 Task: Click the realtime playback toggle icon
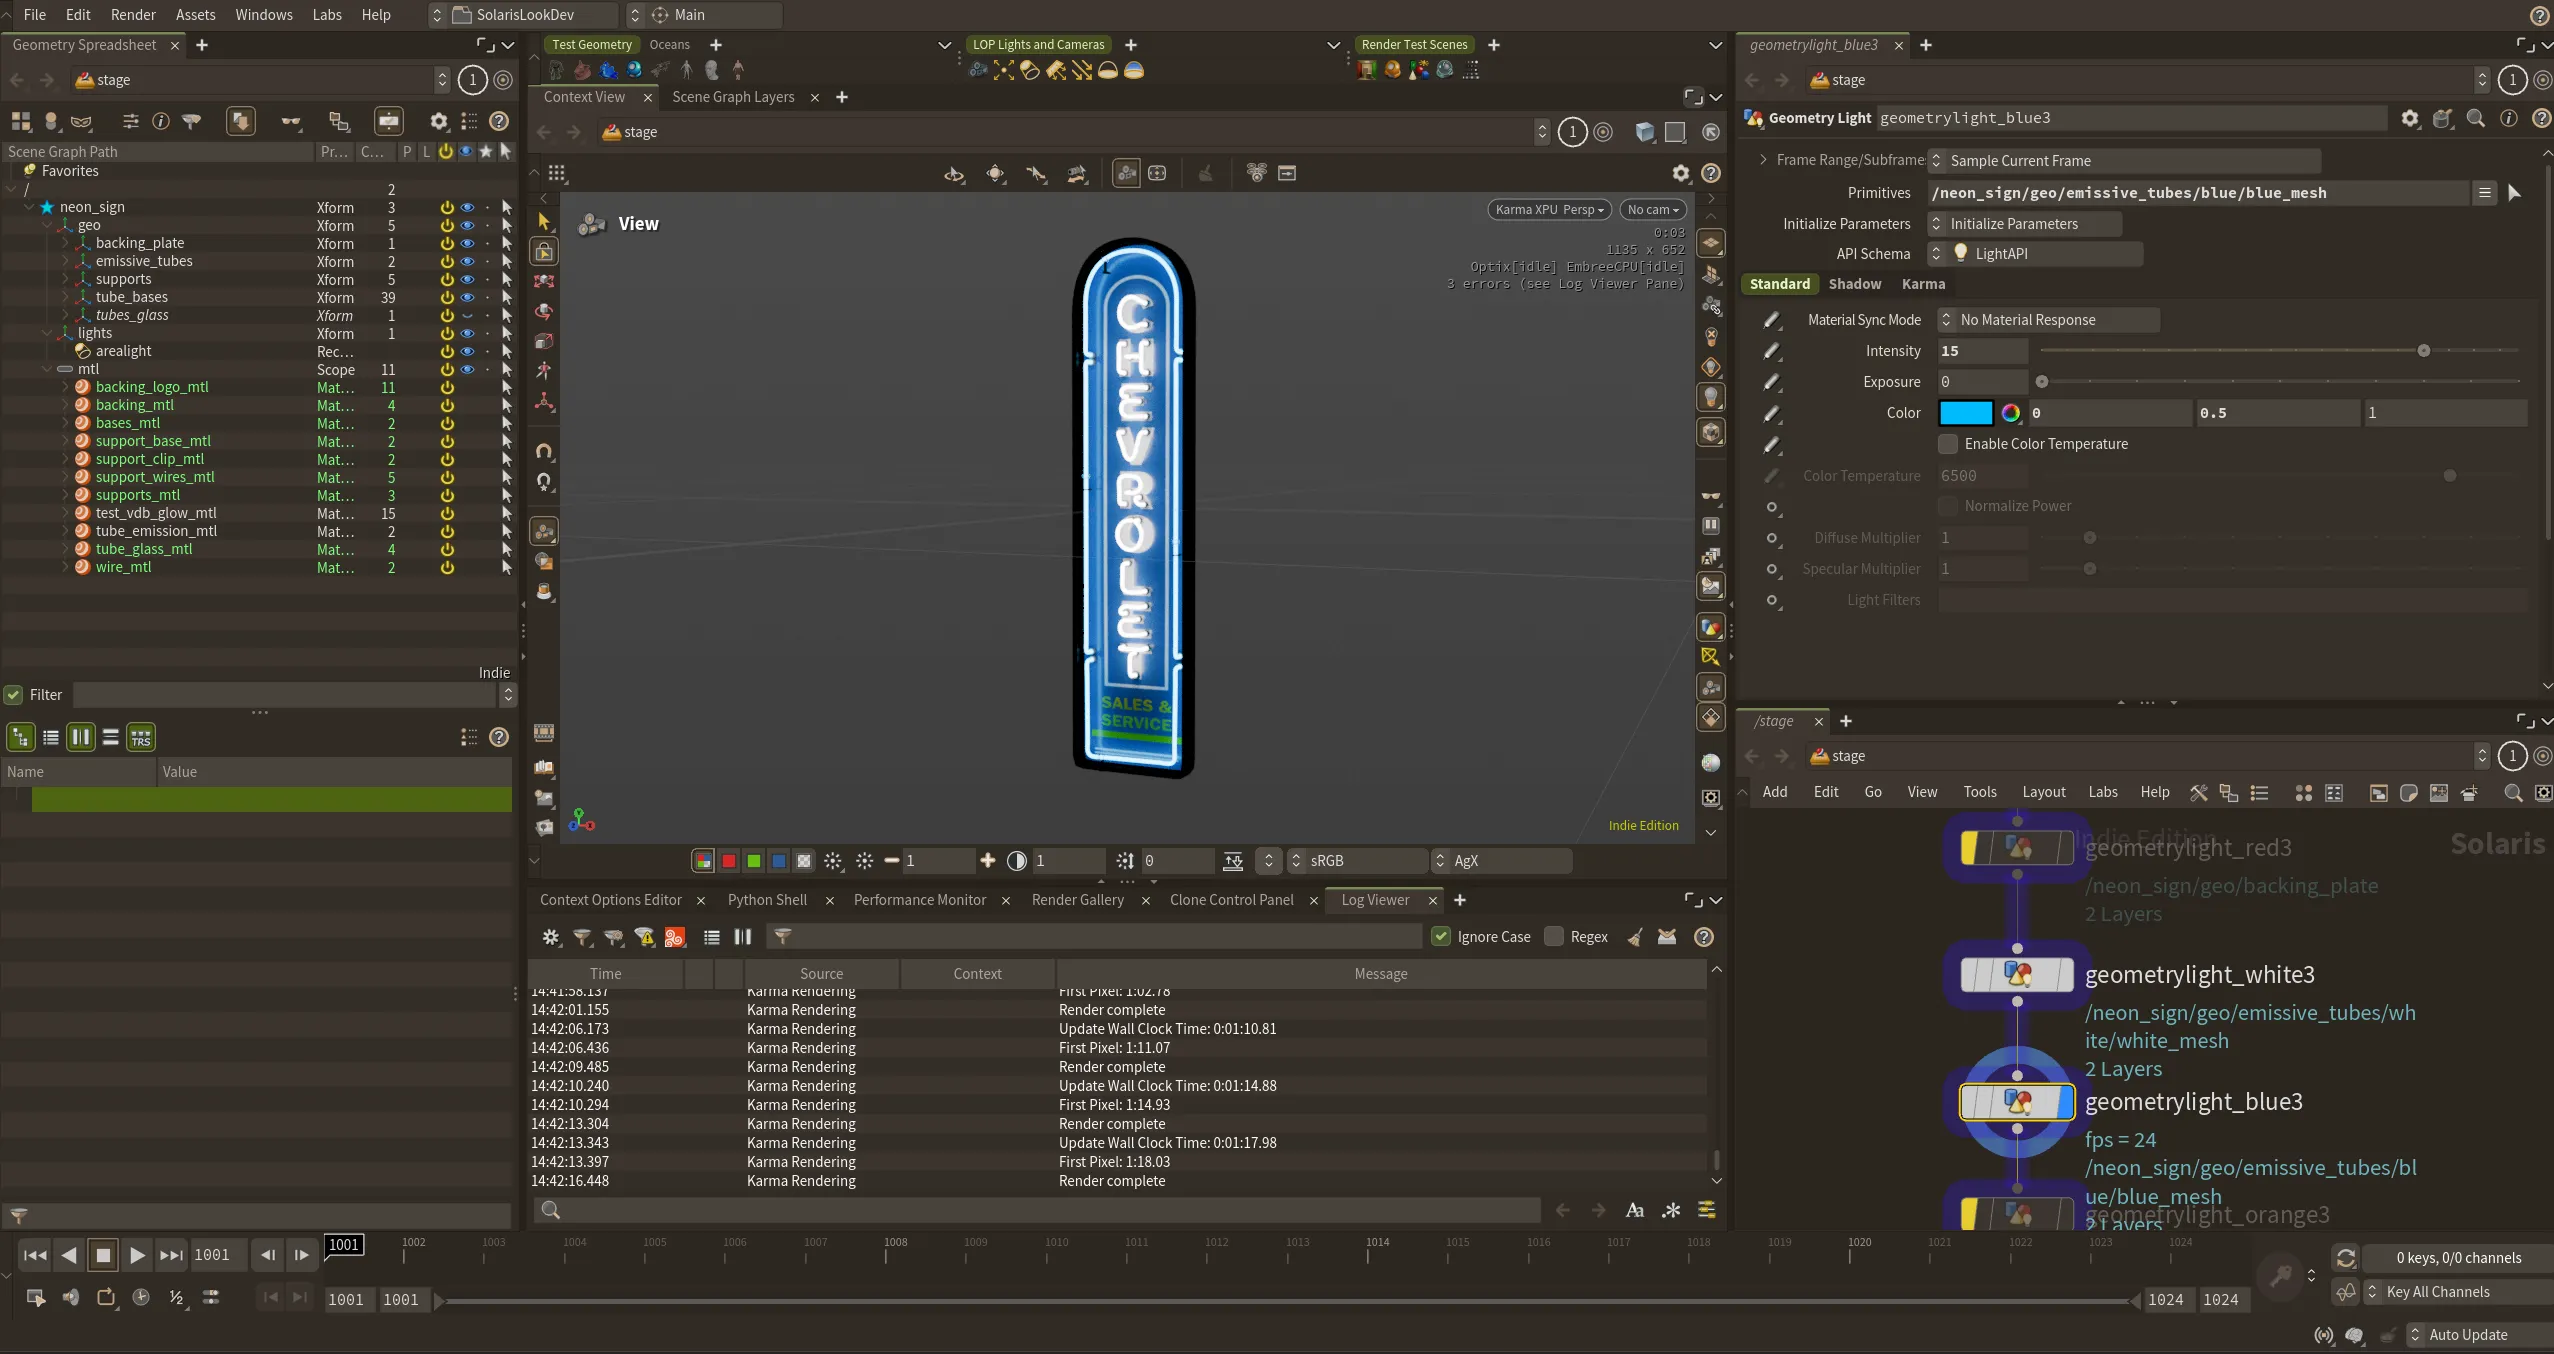(x=141, y=1298)
